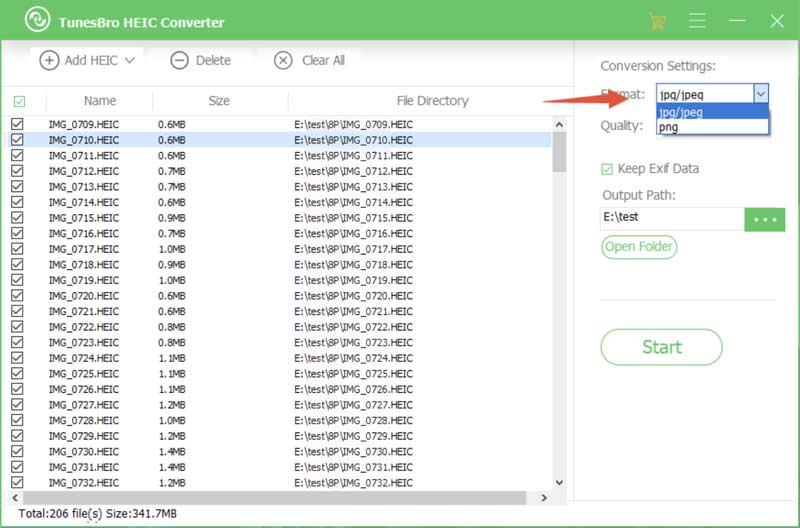The height and width of the screenshot is (528, 800).
Task: Click the Output Path field showing E:\test
Action: (672, 218)
